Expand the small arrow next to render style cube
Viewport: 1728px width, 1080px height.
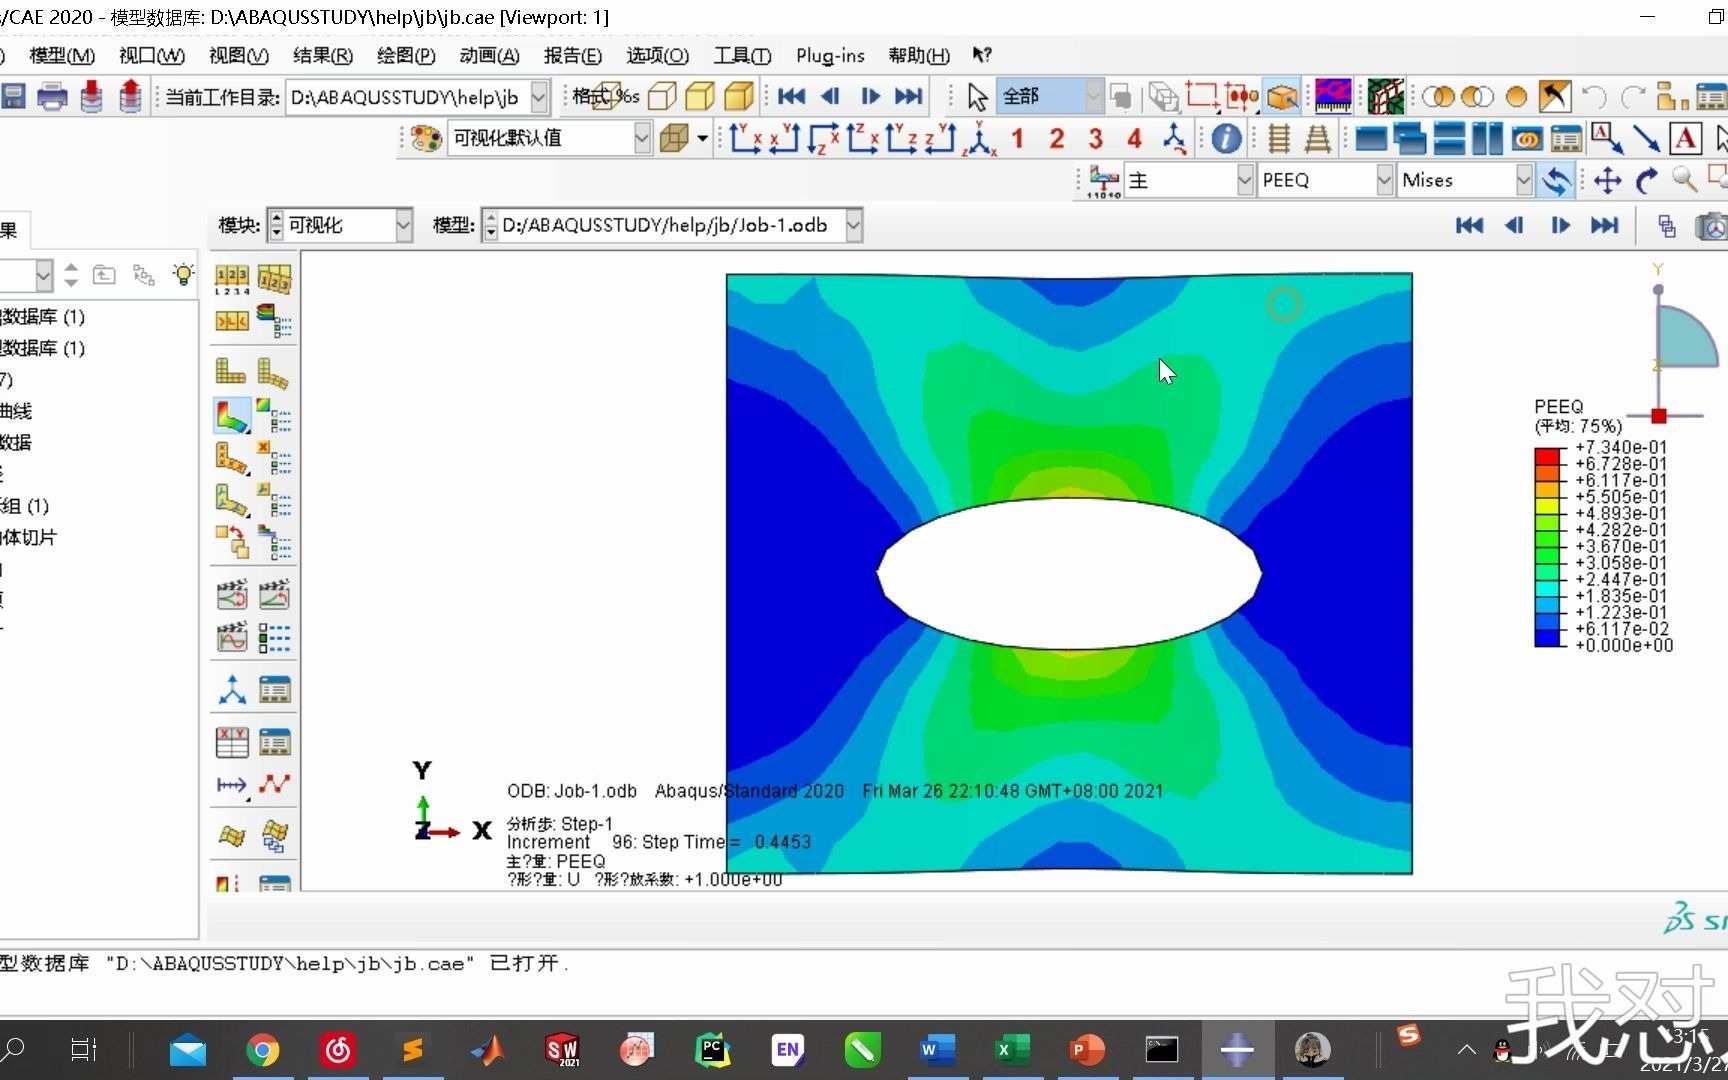[x=703, y=138]
